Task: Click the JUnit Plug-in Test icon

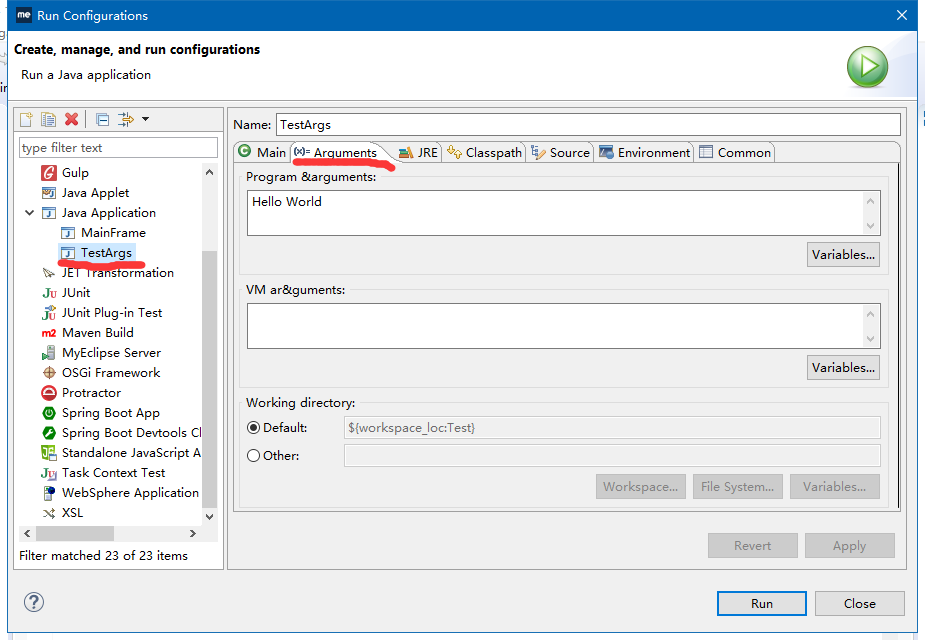Action: [49, 313]
